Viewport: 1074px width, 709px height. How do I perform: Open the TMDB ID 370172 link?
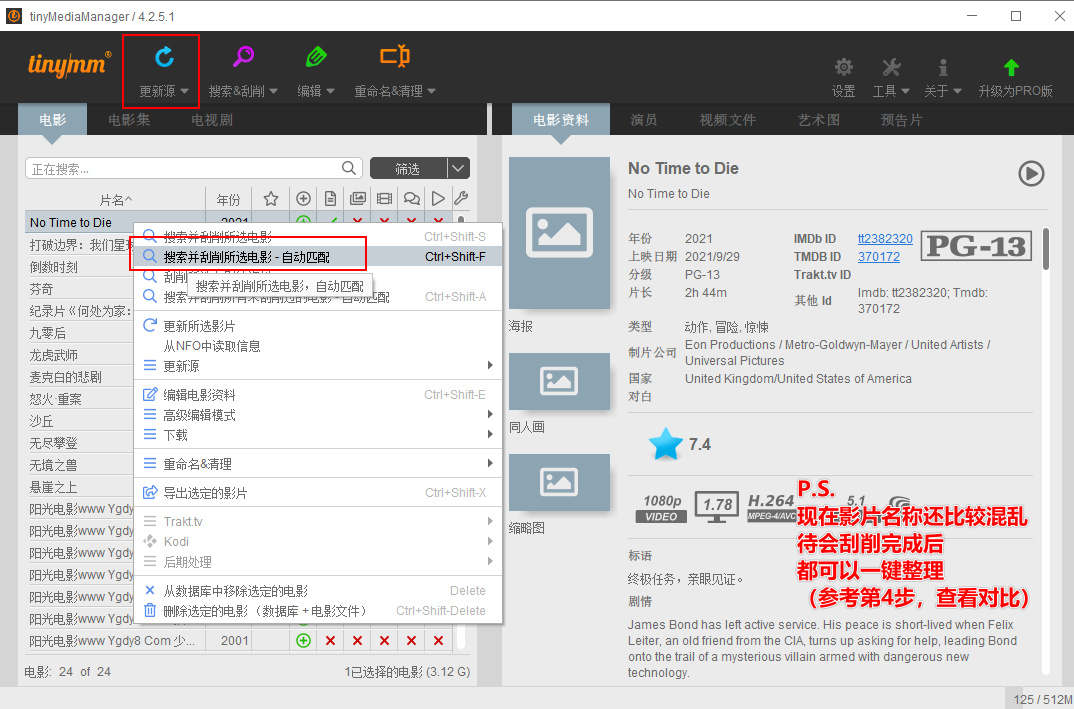coord(878,257)
